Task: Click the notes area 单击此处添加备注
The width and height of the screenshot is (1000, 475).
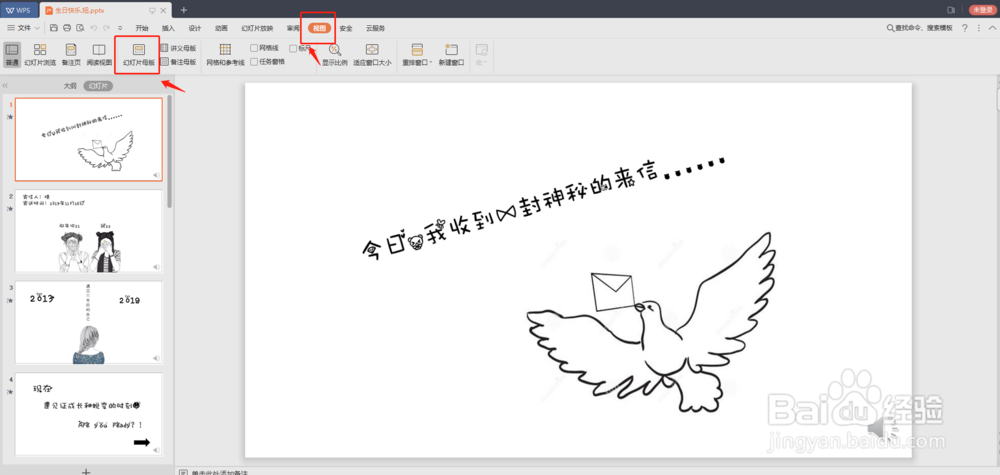Action: point(219,472)
